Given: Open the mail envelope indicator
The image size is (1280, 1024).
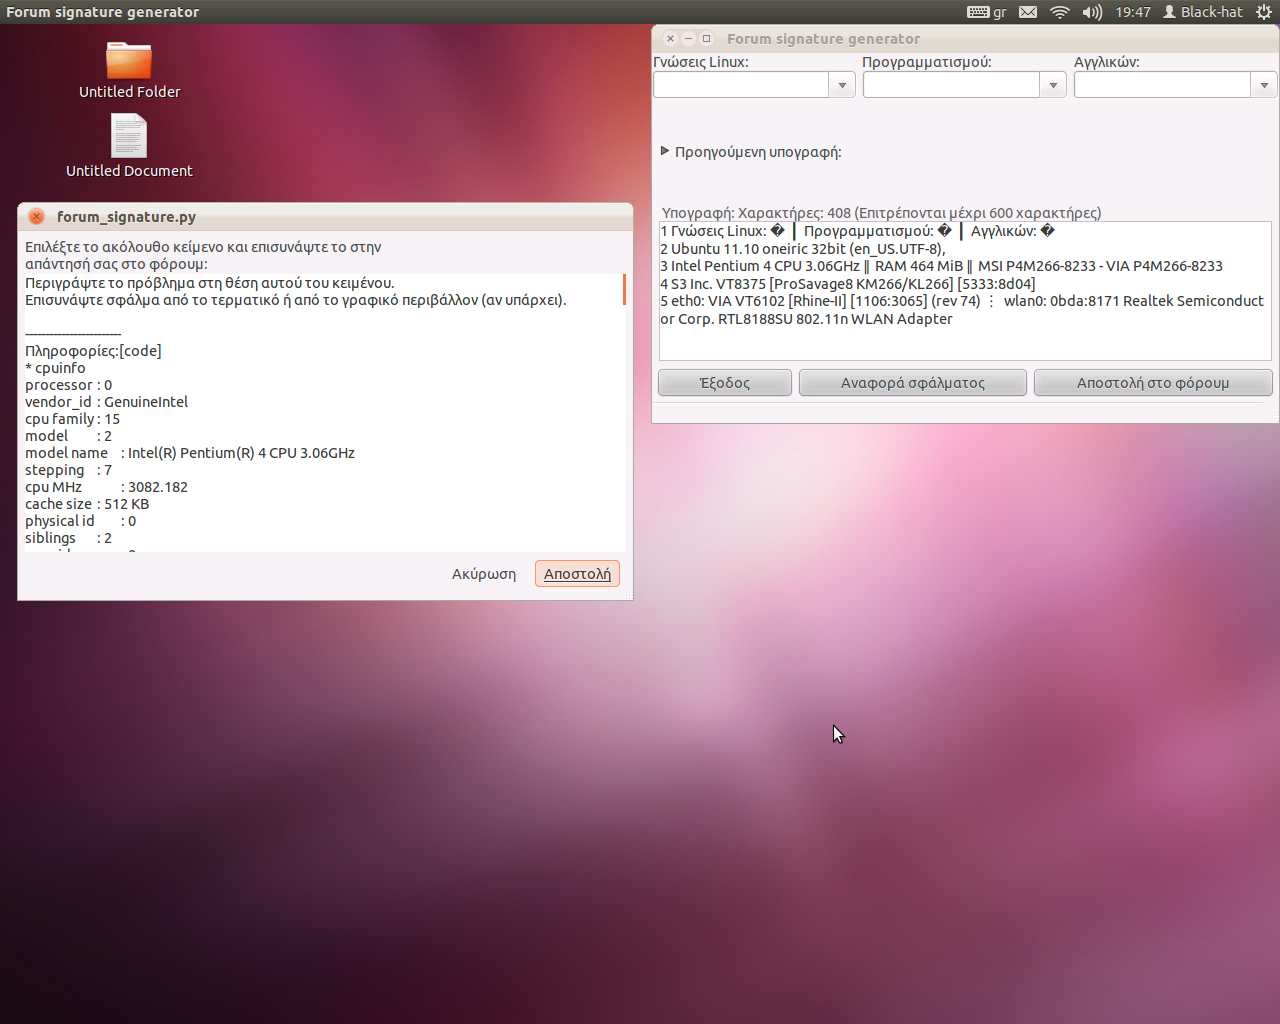Looking at the screenshot, I should [1028, 12].
